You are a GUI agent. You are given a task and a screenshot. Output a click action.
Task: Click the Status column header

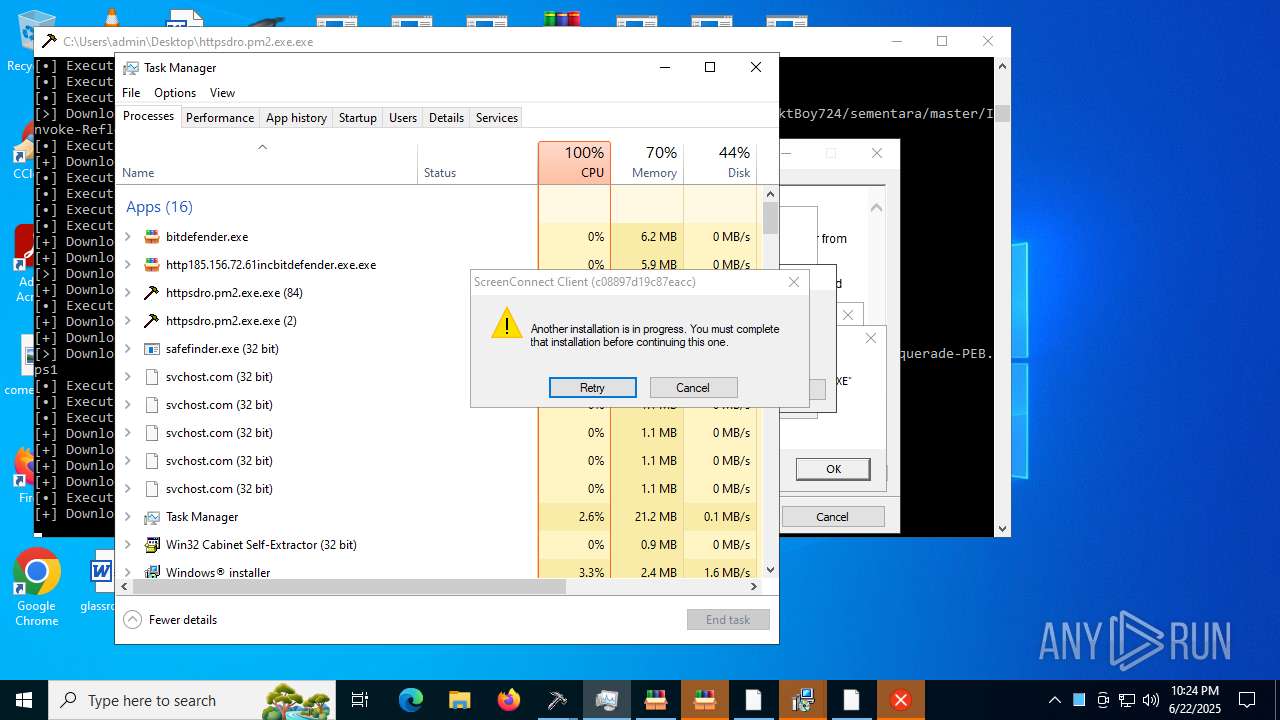coord(477,162)
